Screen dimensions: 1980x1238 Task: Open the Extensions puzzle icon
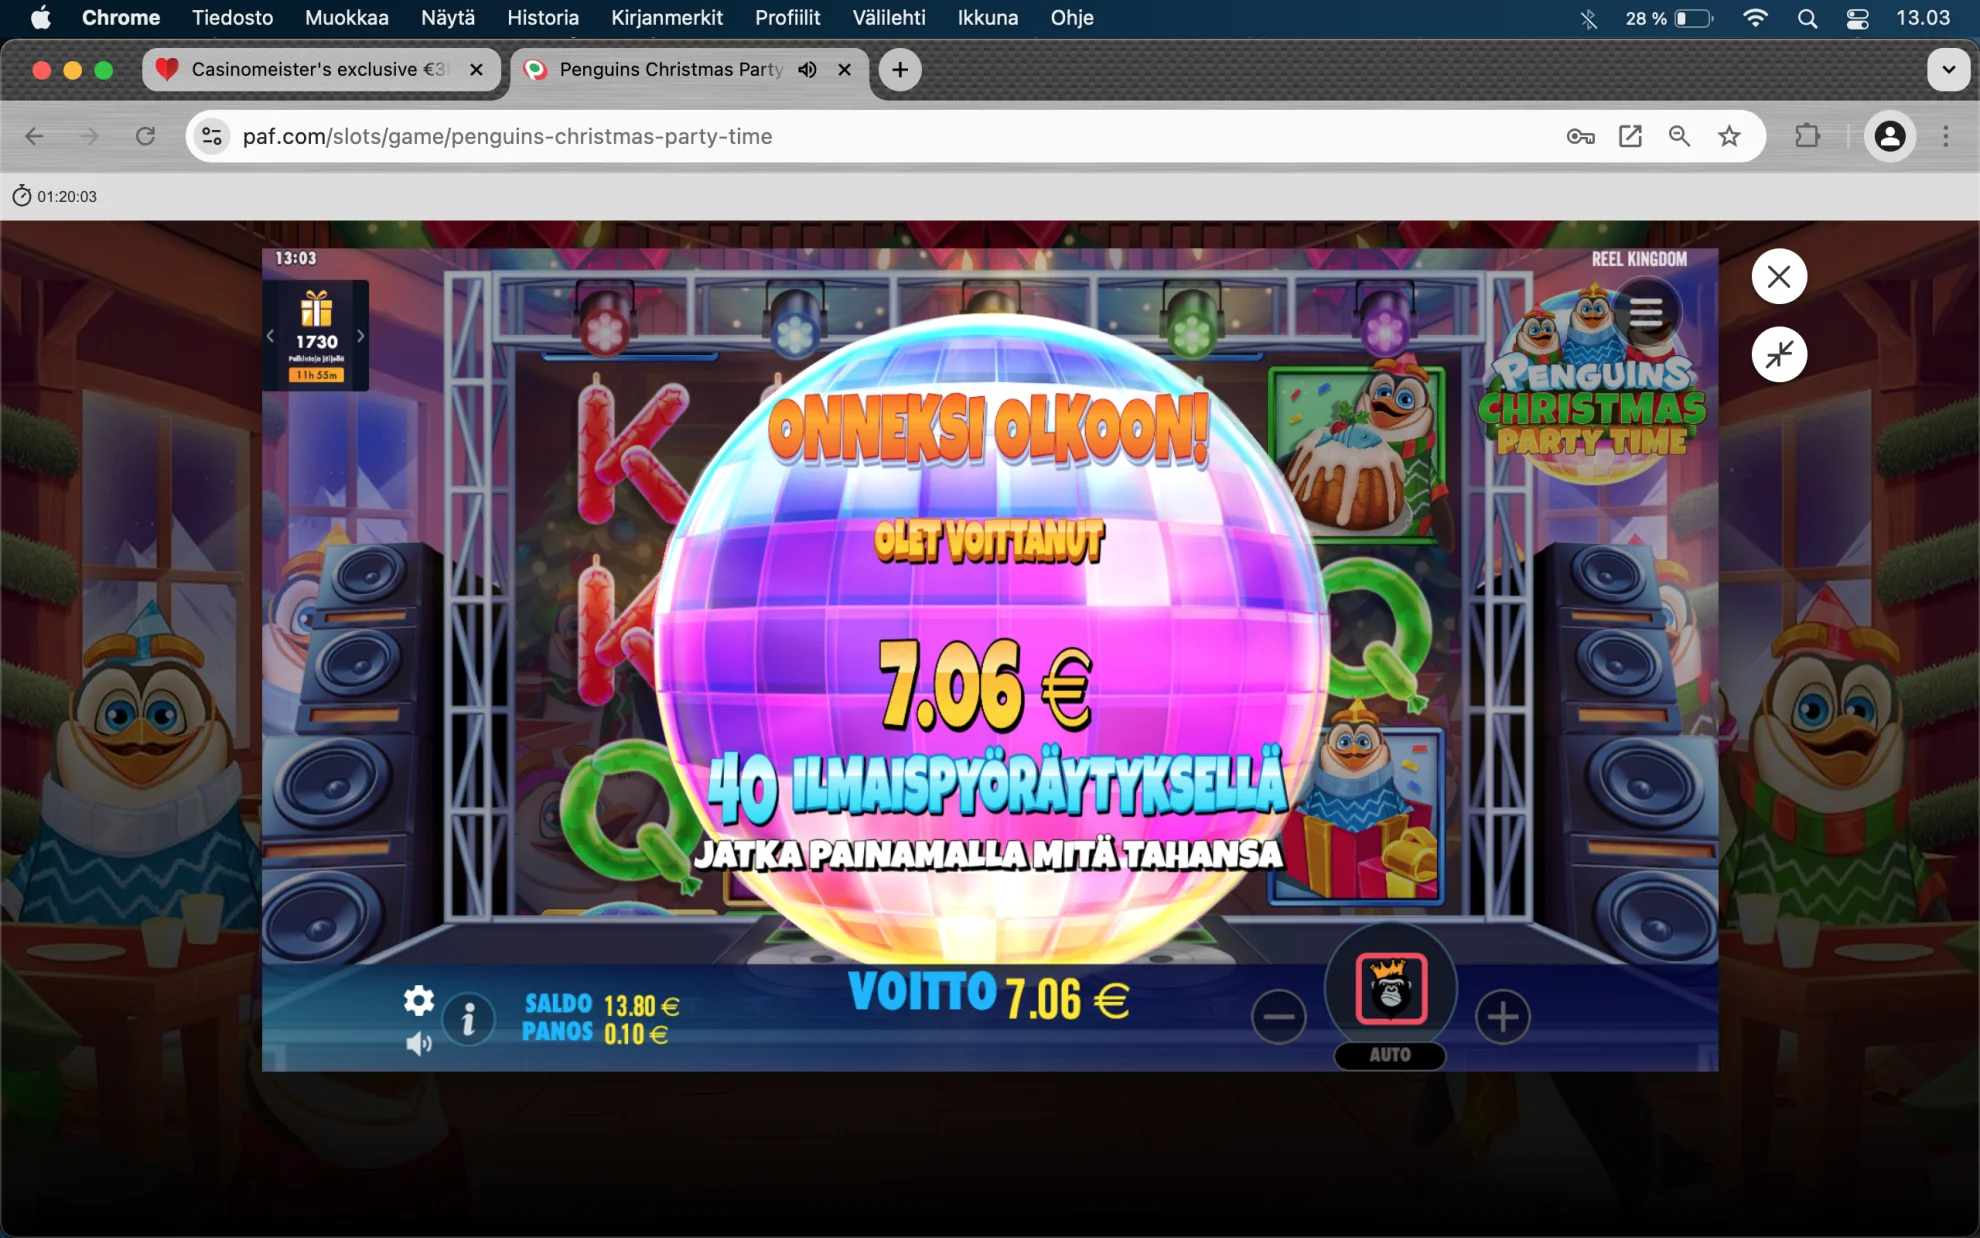coord(1808,136)
